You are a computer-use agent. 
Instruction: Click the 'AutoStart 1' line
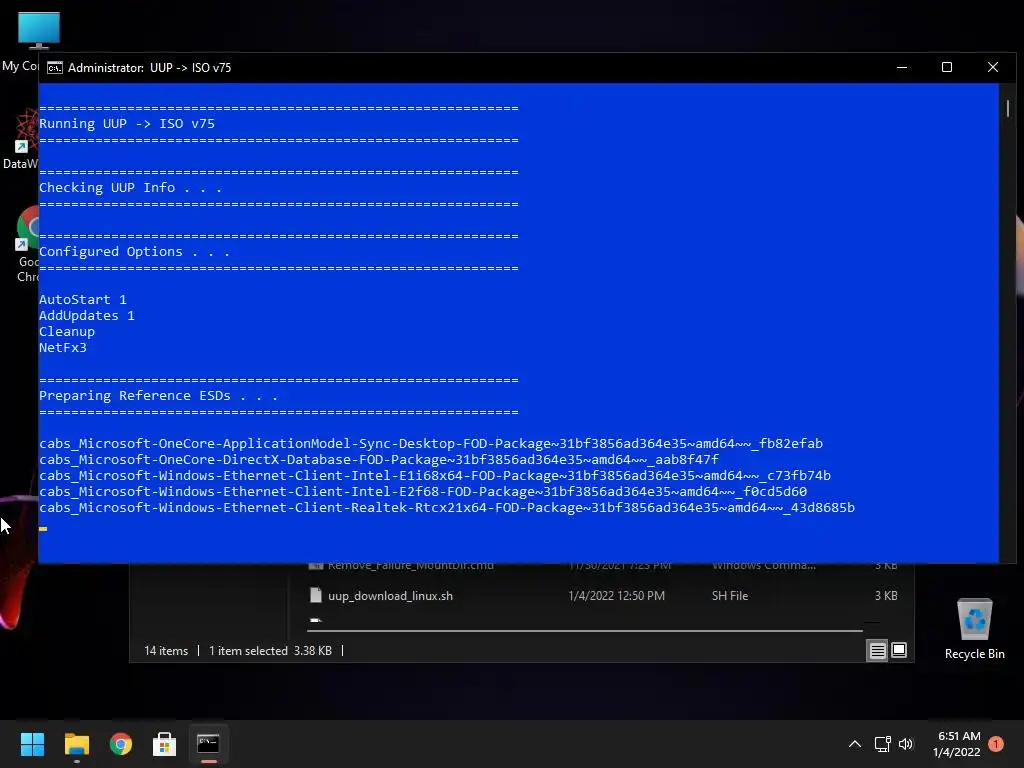(83, 299)
